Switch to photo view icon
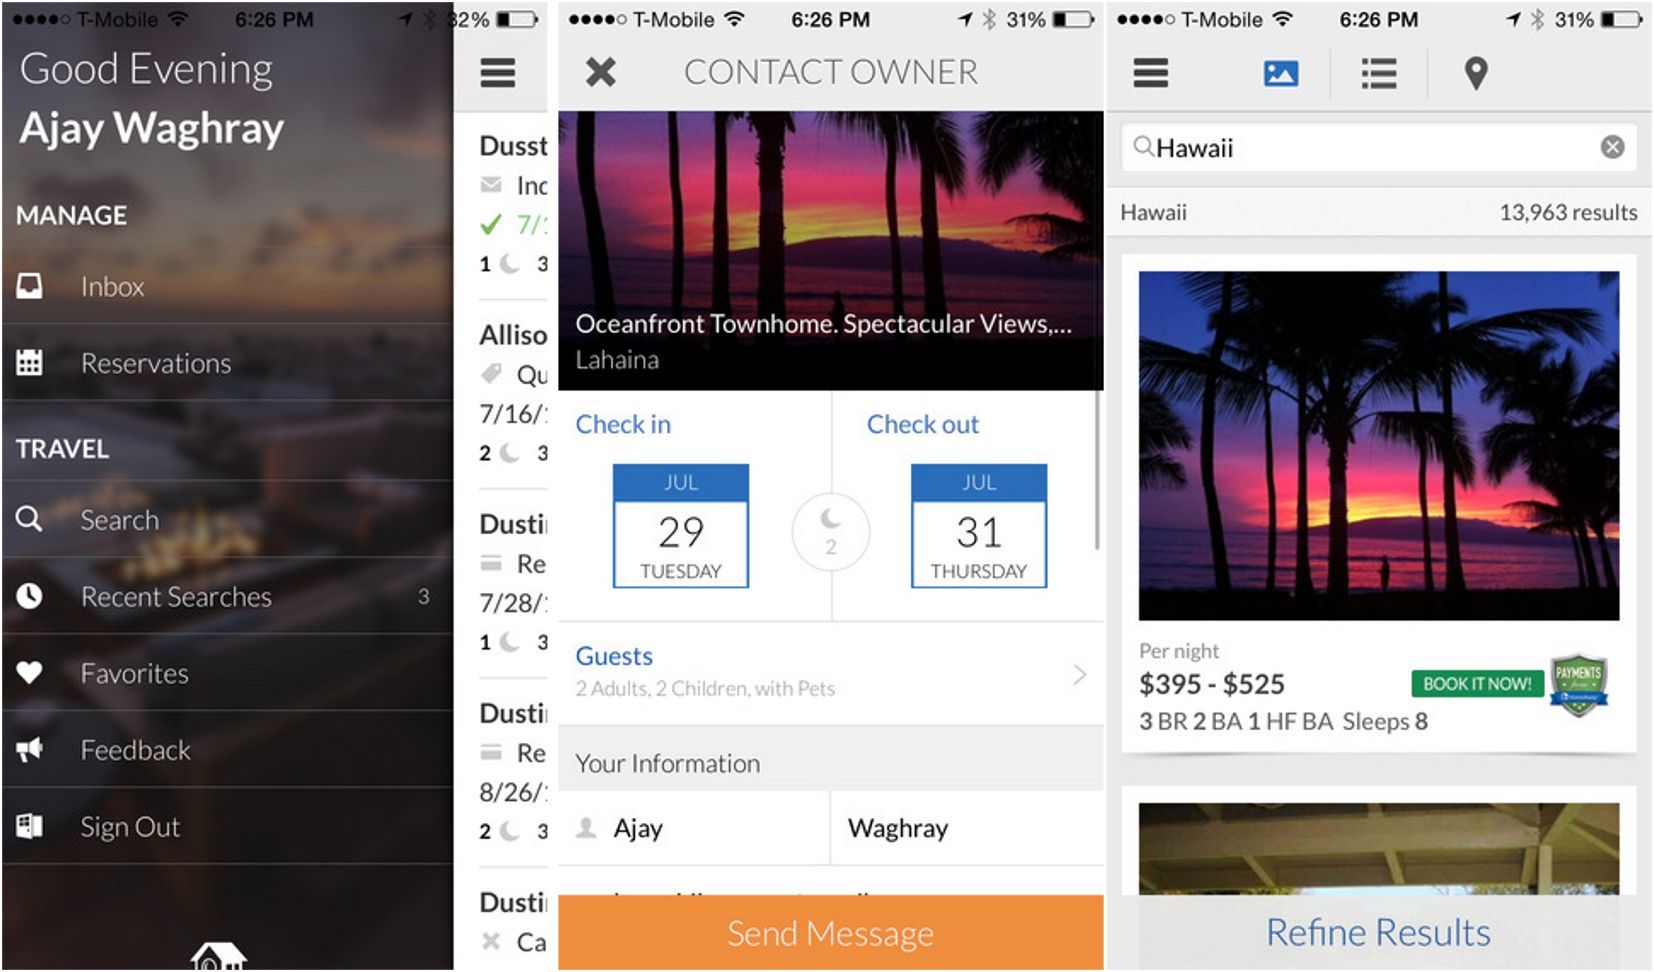Screen dimensions: 1654x972 coord(1280,73)
